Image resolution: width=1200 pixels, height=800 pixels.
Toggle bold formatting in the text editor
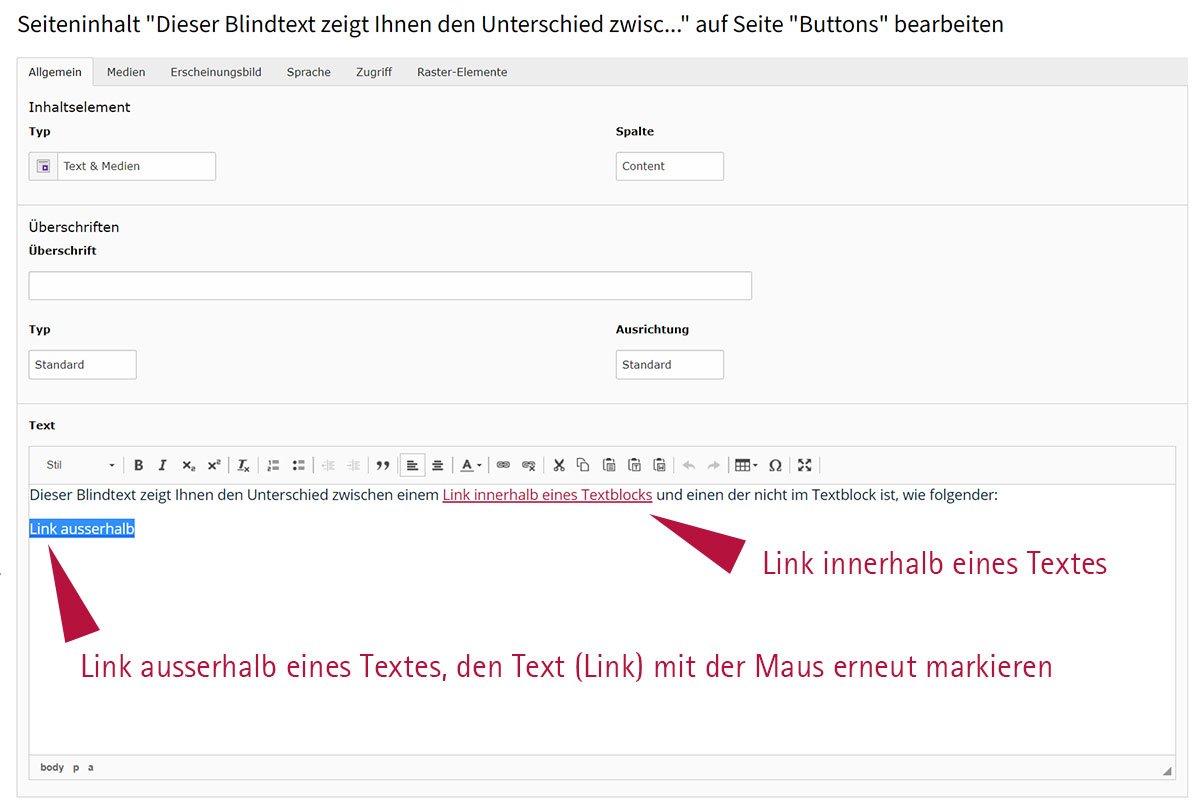[138, 465]
